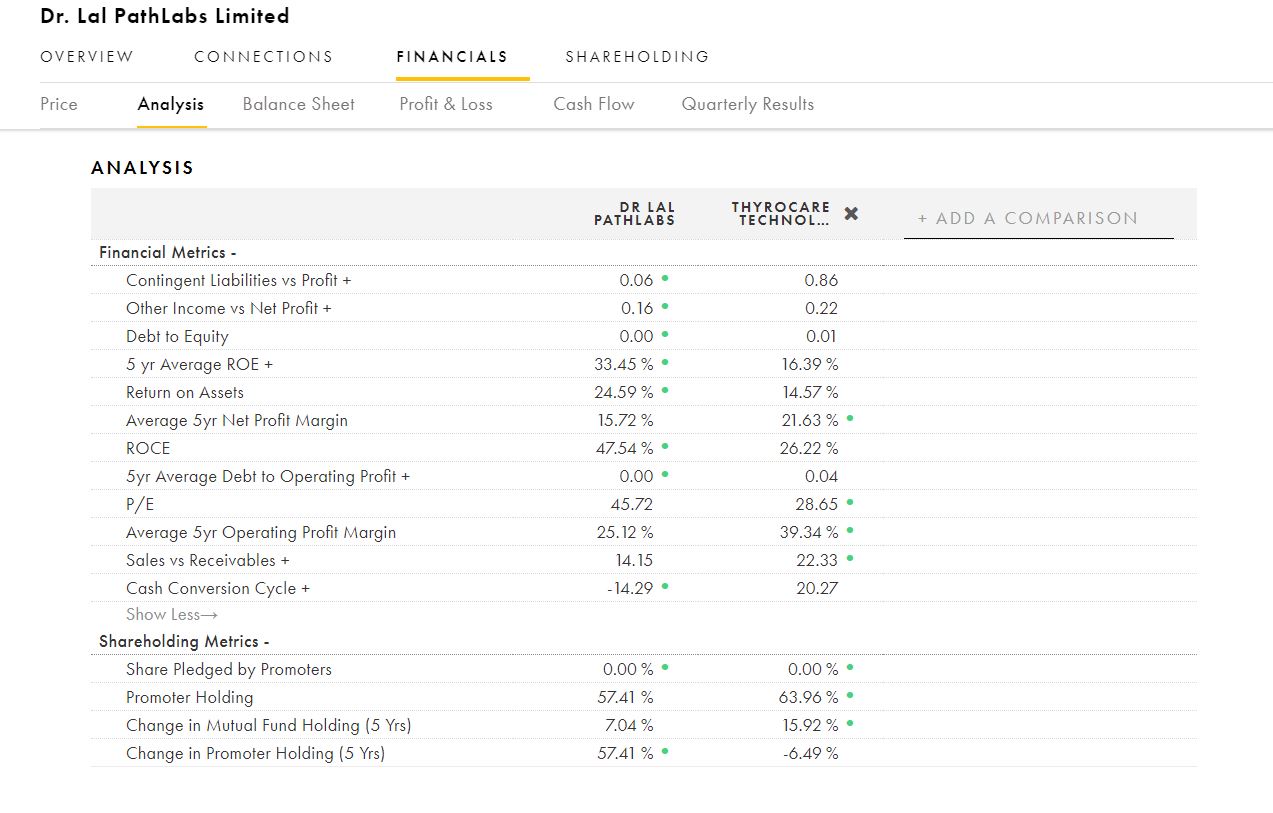This screenshot has height=813, width=1273.
Task: Switch to the Connections tab
Action: pos(263,57)
